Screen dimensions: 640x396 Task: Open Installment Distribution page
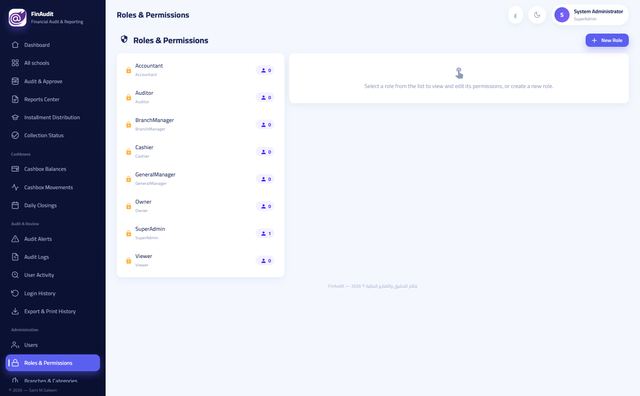point(53,117)
